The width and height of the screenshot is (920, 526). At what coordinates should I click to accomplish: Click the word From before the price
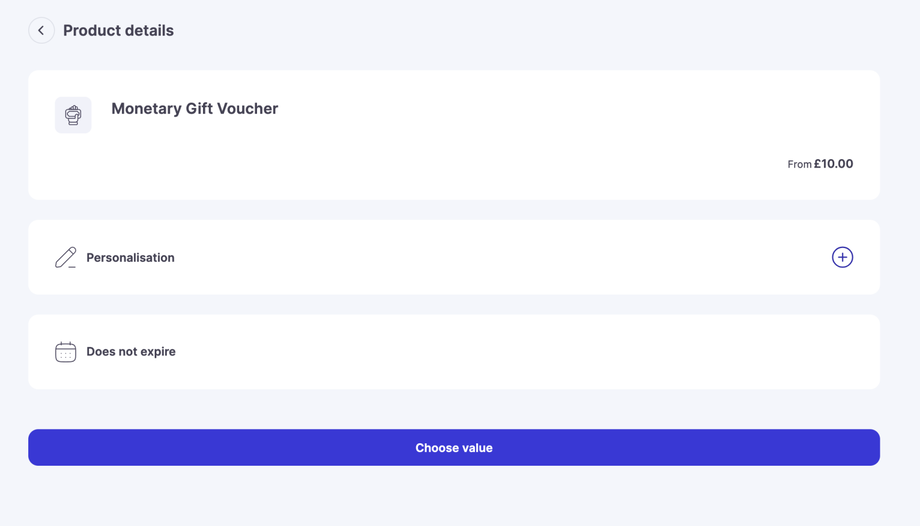pos(799,165)
